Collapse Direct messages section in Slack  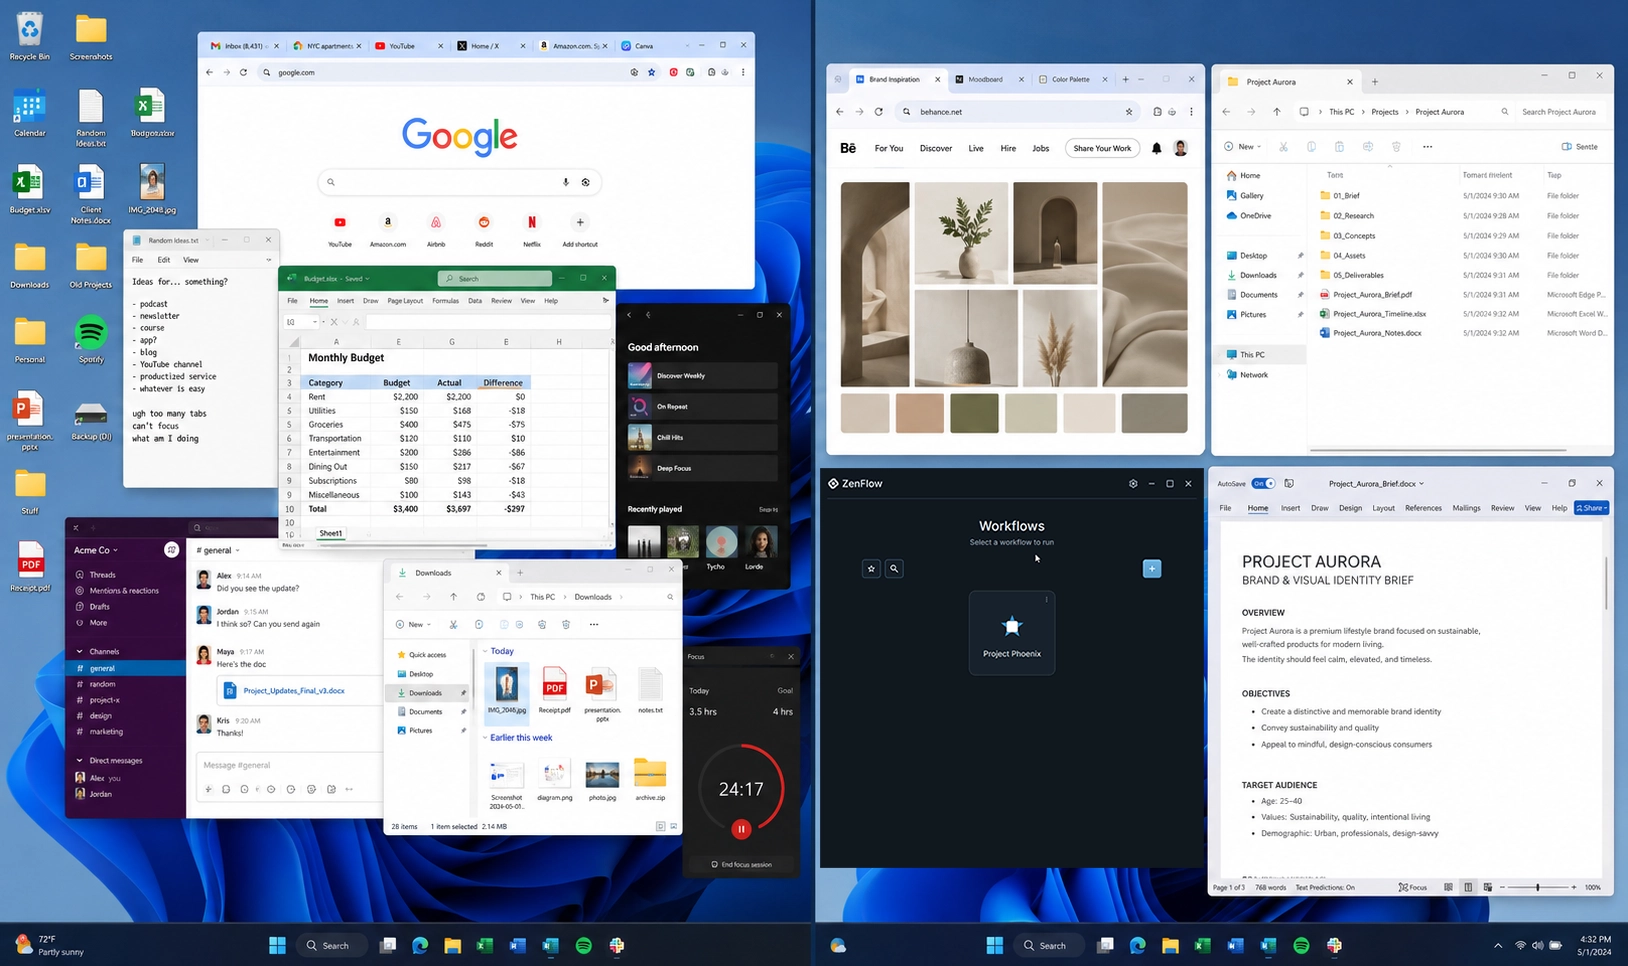(x=80, y=760)
